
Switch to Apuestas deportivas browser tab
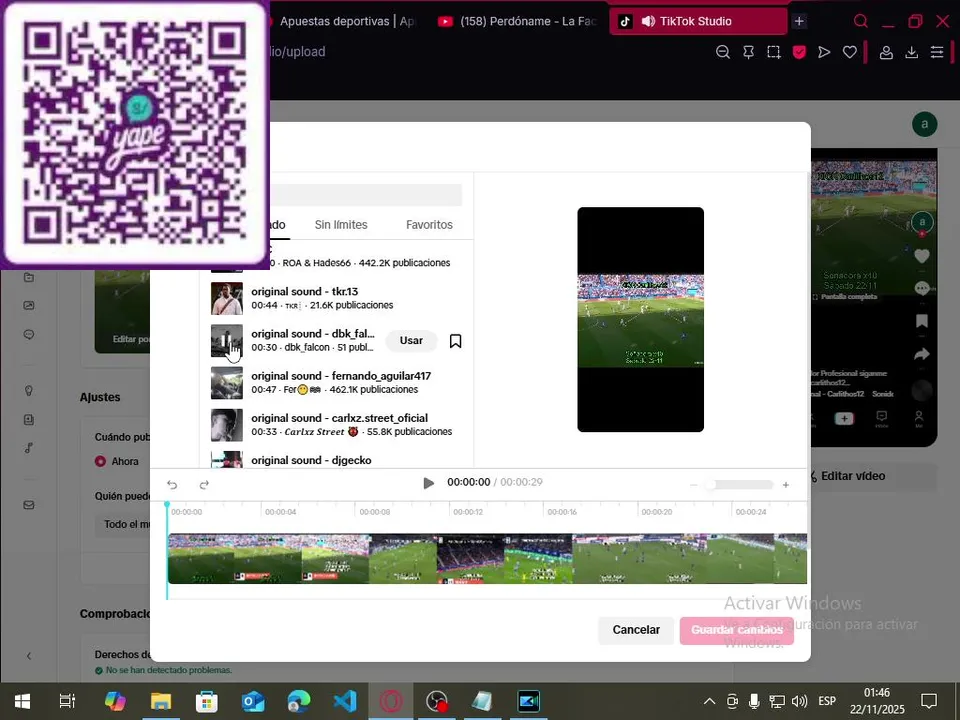coord(346,21)
